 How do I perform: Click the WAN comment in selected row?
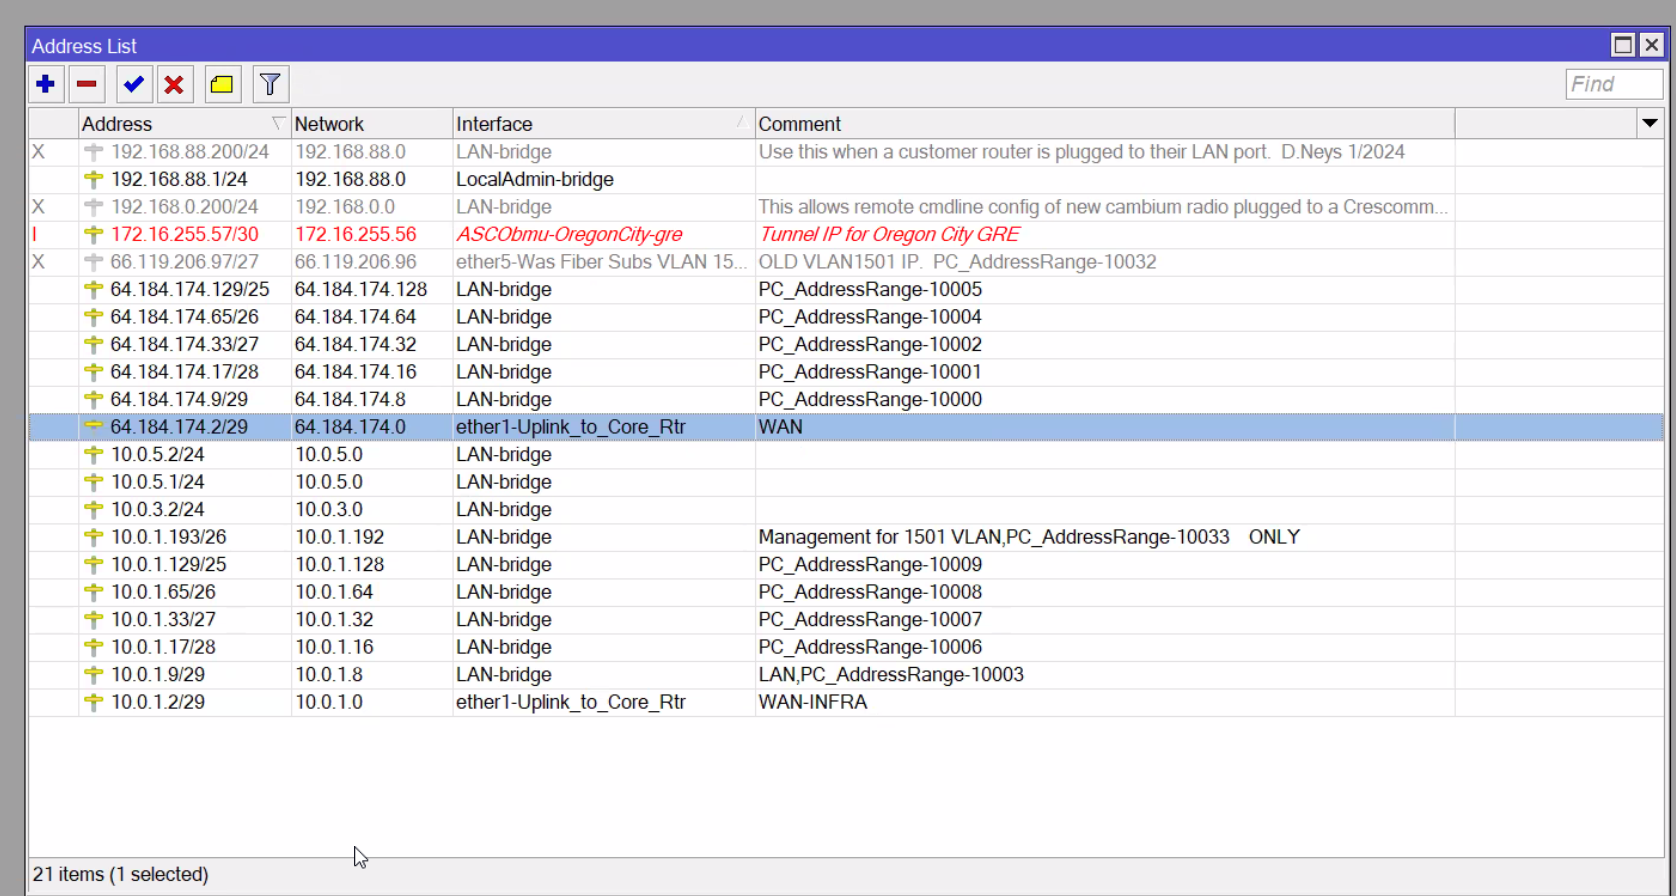(x=781, y=427)
